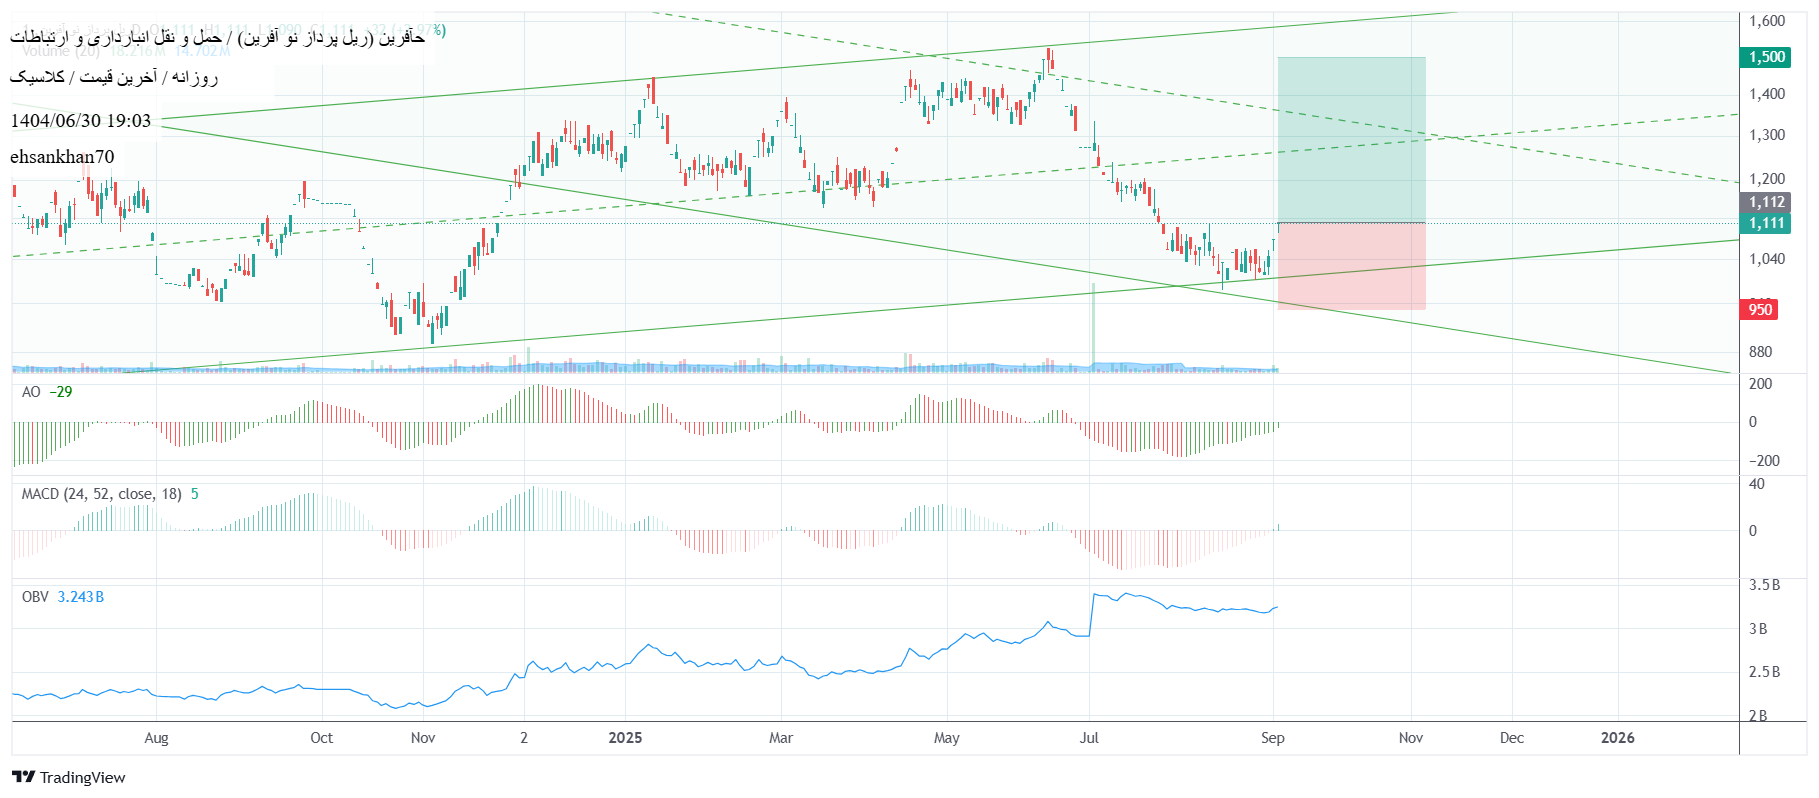Image resolution: width=1819 pixels, height=798 pixels.
Task: Click the tall volume spike bar near Jul
Action: click(1093, 325)
